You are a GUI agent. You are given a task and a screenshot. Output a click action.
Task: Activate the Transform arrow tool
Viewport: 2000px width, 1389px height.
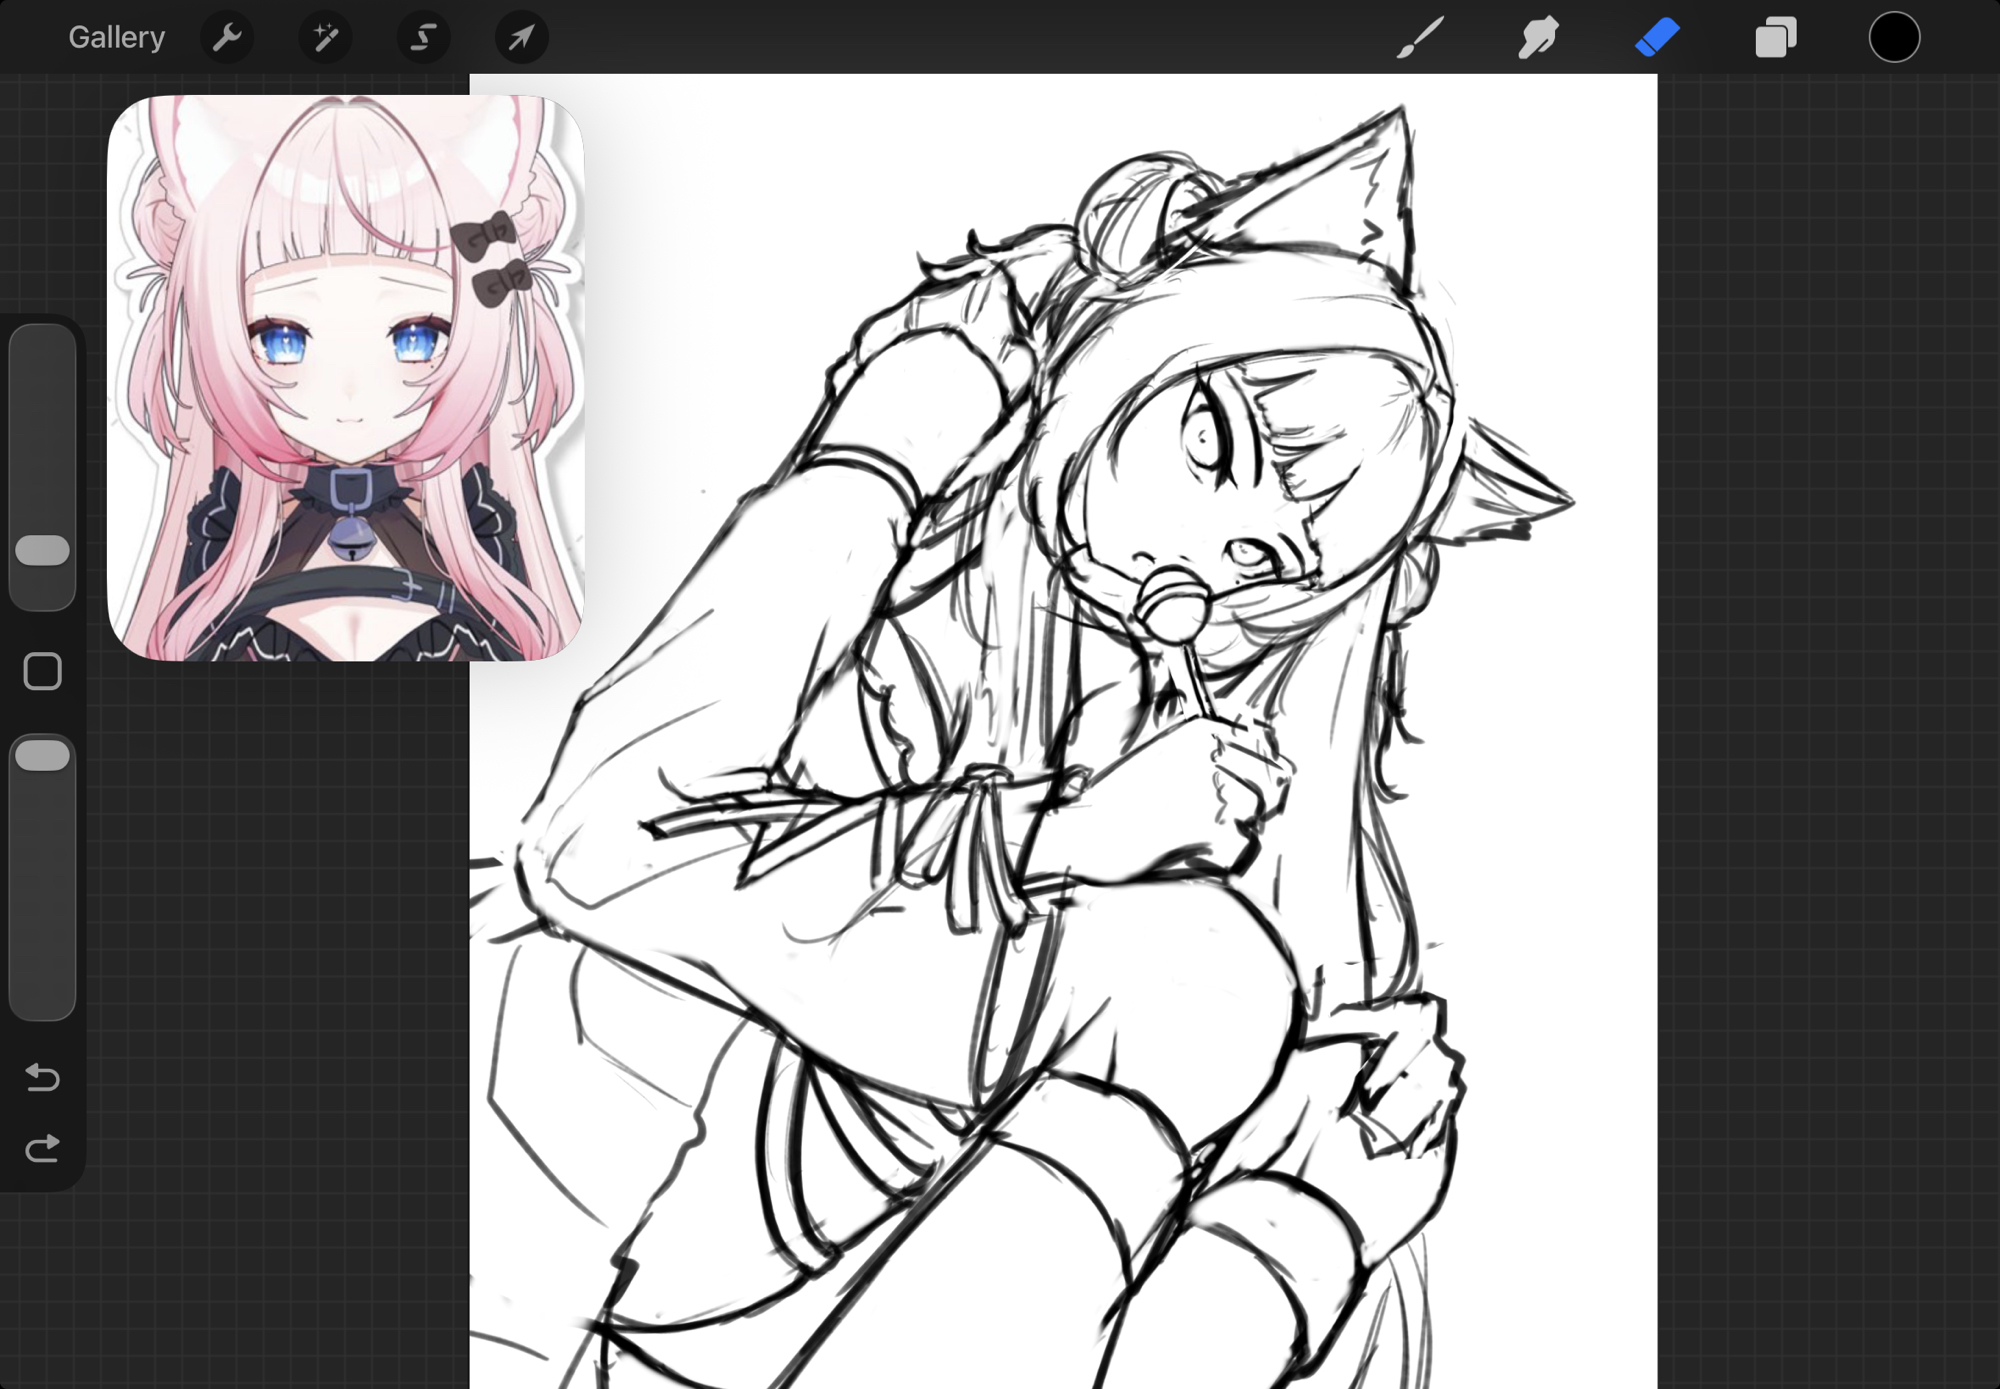click(521, 38)
